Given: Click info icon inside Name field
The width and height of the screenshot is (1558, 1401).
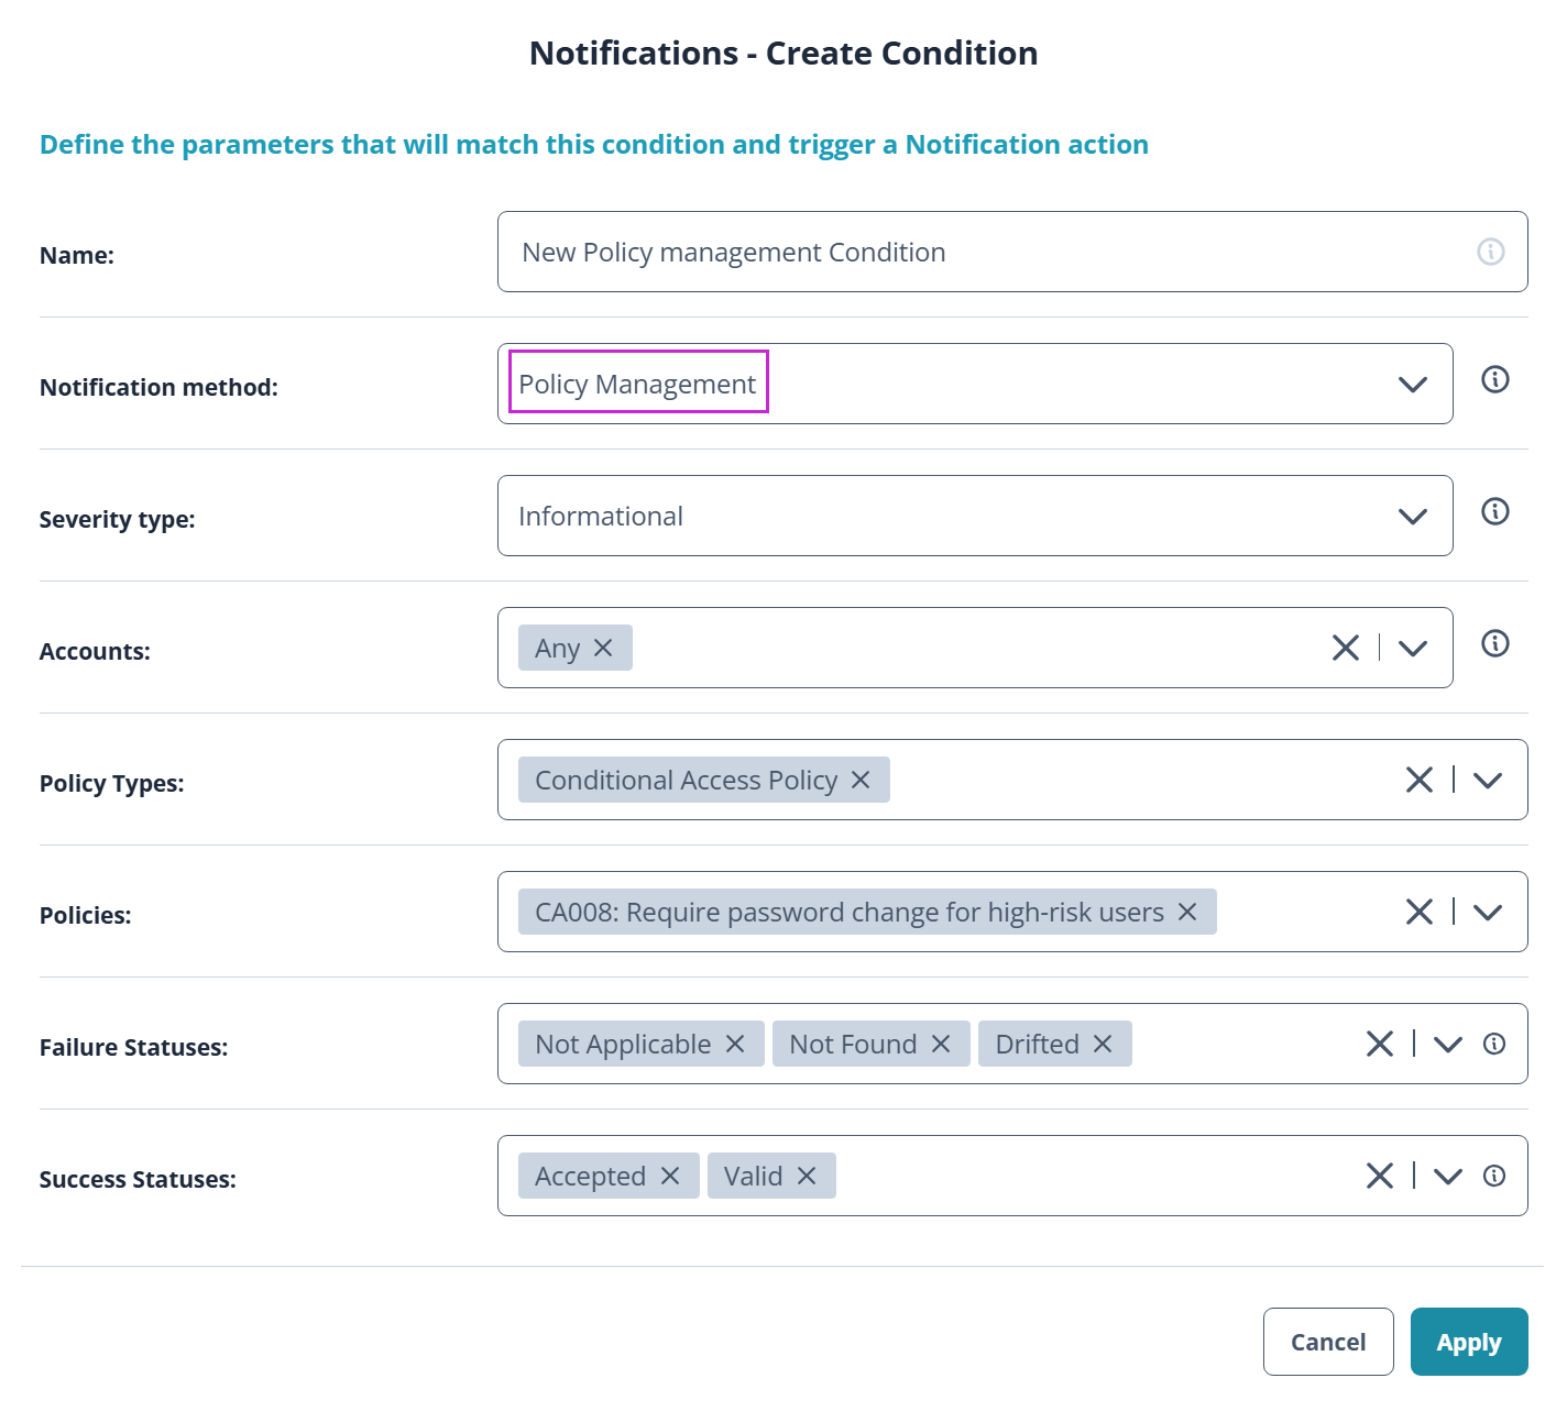Looking at the screenshot, I should (x=1490, y=252).
